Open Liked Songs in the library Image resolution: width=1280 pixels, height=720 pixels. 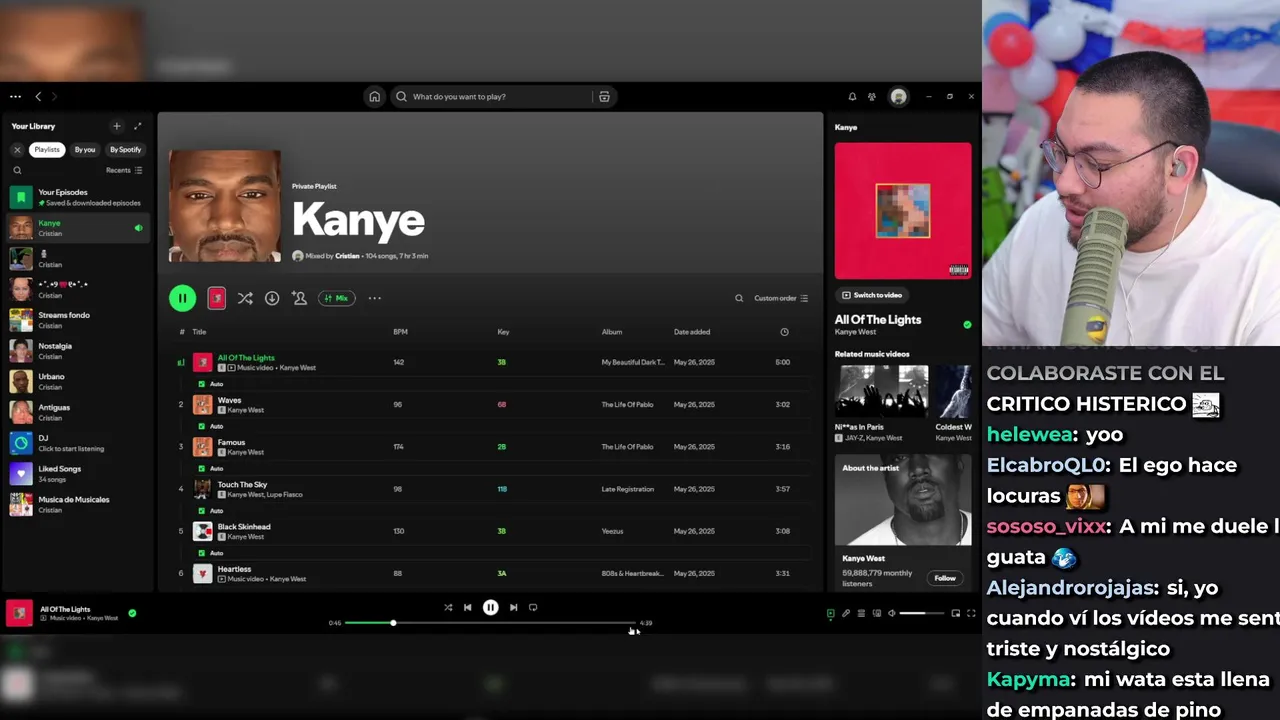pyautogui.click(x=77, y=474)
